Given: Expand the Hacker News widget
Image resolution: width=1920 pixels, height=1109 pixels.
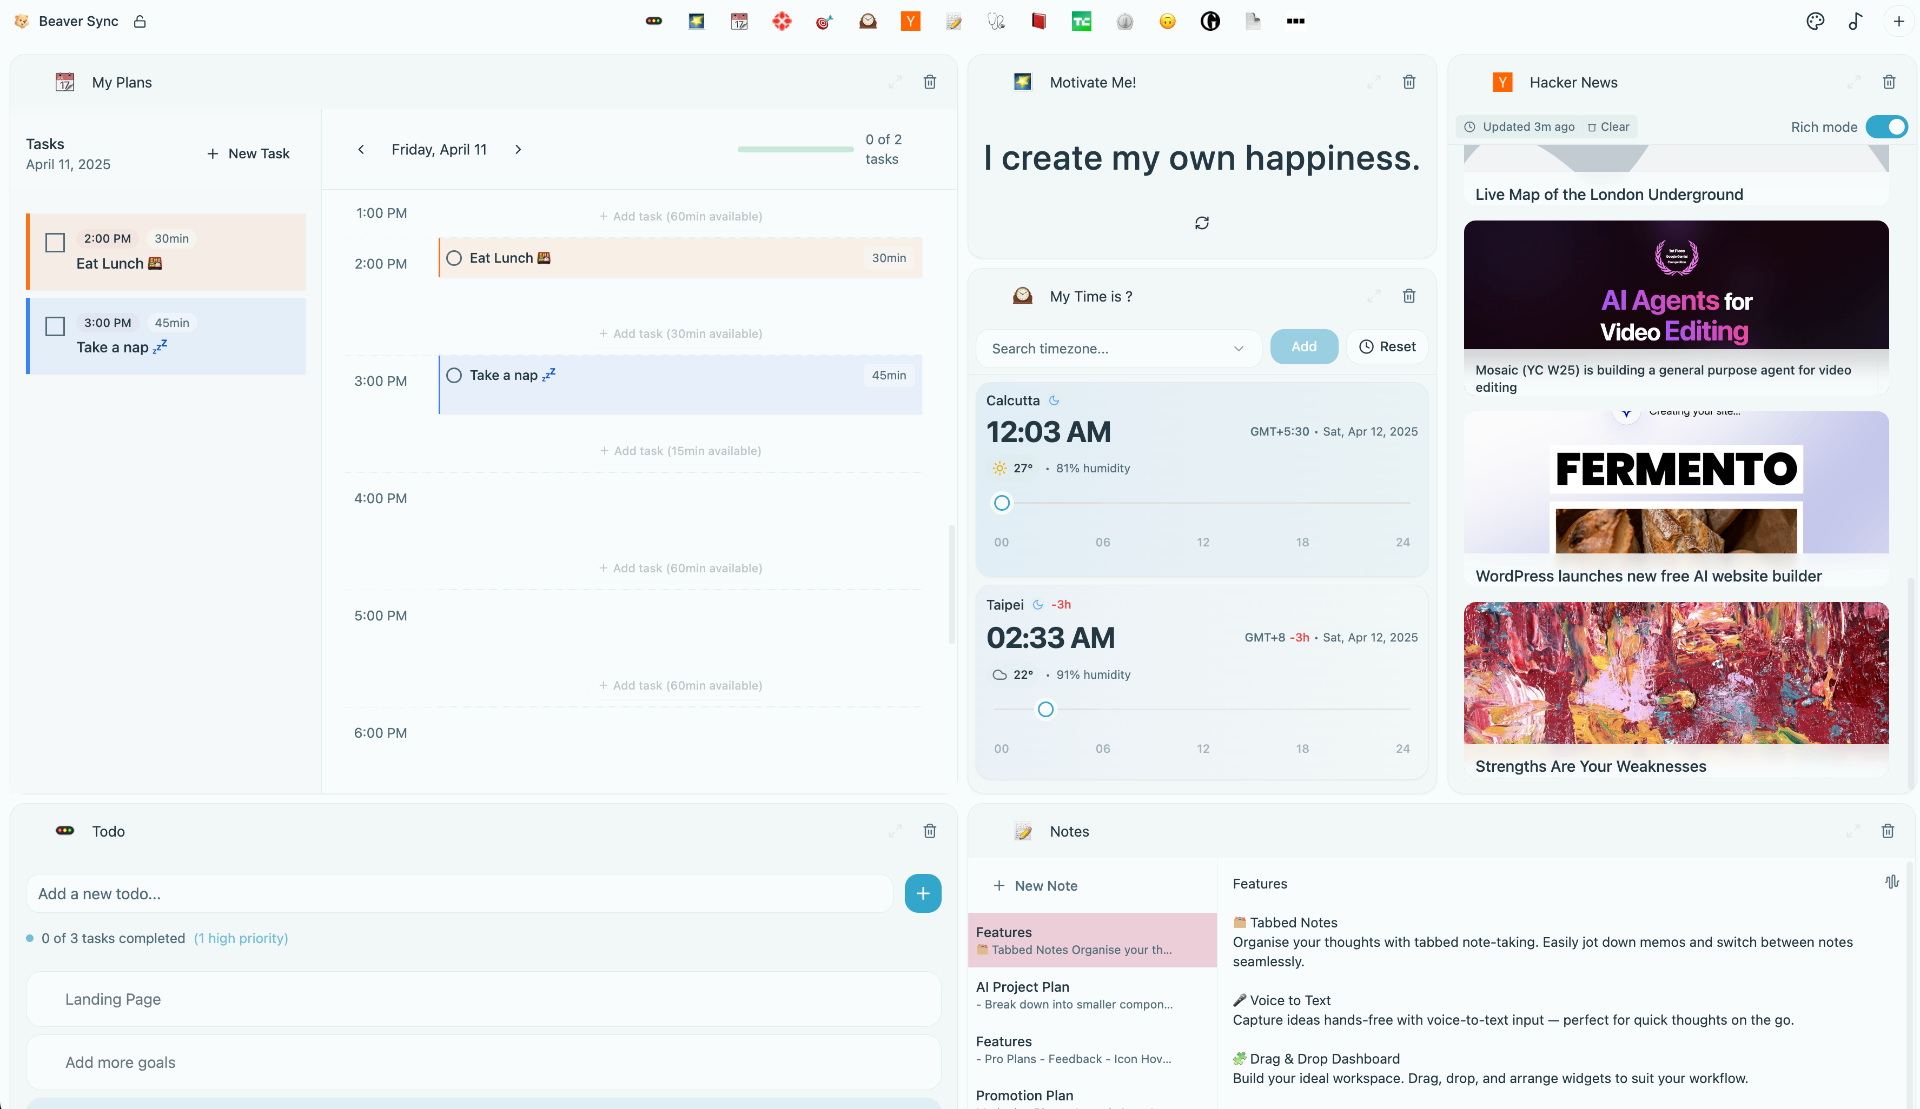Looking at the screenshot, I should click(1853, 82).
